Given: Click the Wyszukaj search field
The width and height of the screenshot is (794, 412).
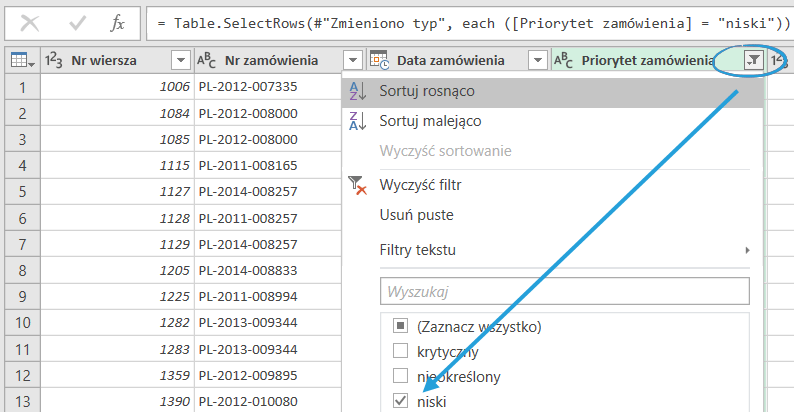Looking at the screenshot, I should point(564,291).
